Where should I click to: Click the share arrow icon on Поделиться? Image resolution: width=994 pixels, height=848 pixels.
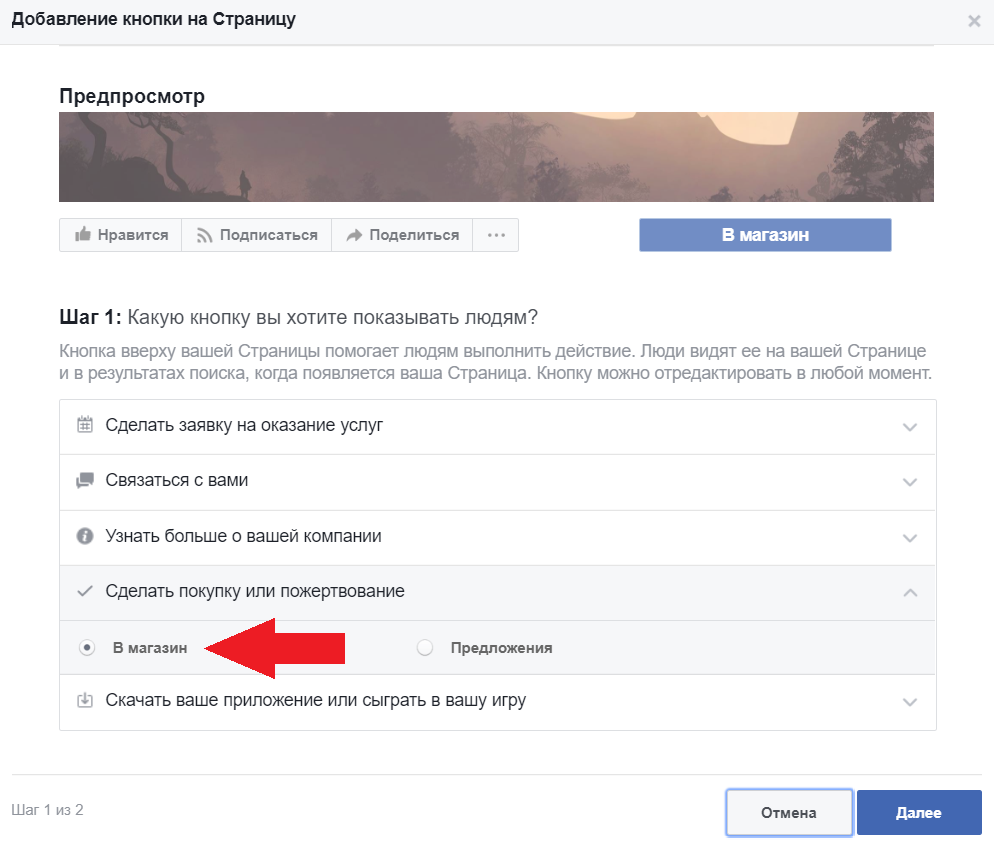[353, 236]
